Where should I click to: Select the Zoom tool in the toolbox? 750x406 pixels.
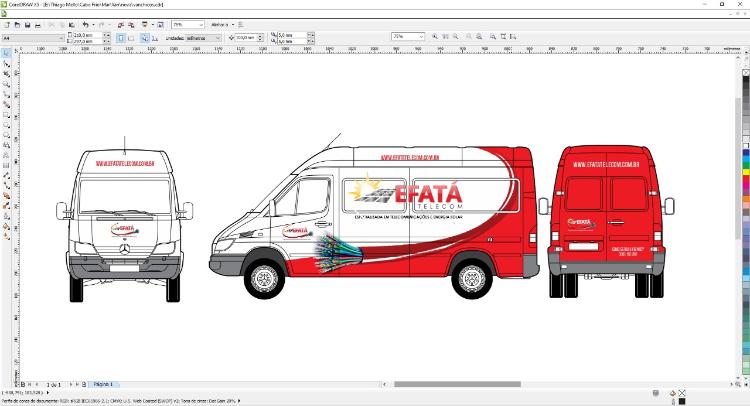[6, 84]
